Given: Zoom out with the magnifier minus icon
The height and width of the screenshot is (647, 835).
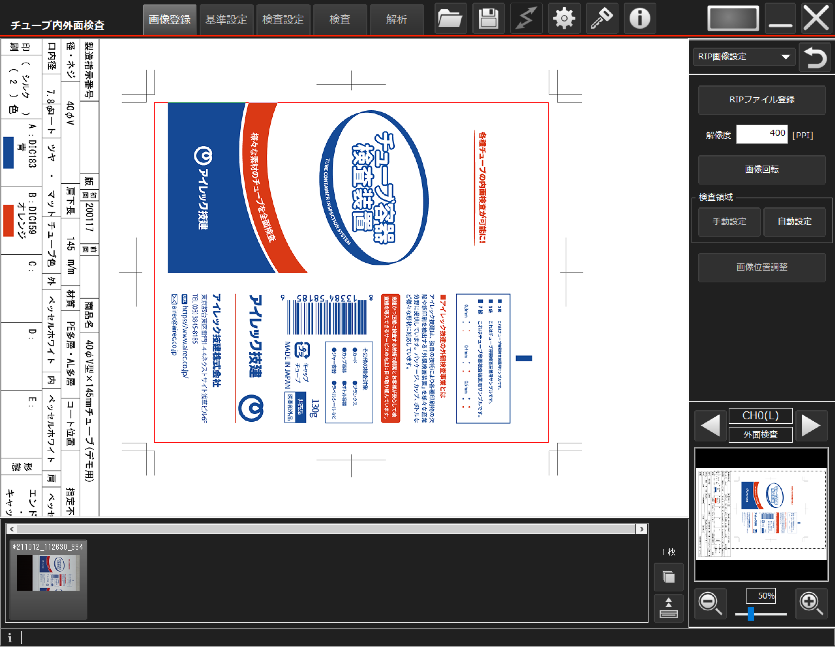Looking at the screenshot, I should [x=710, y=603].
